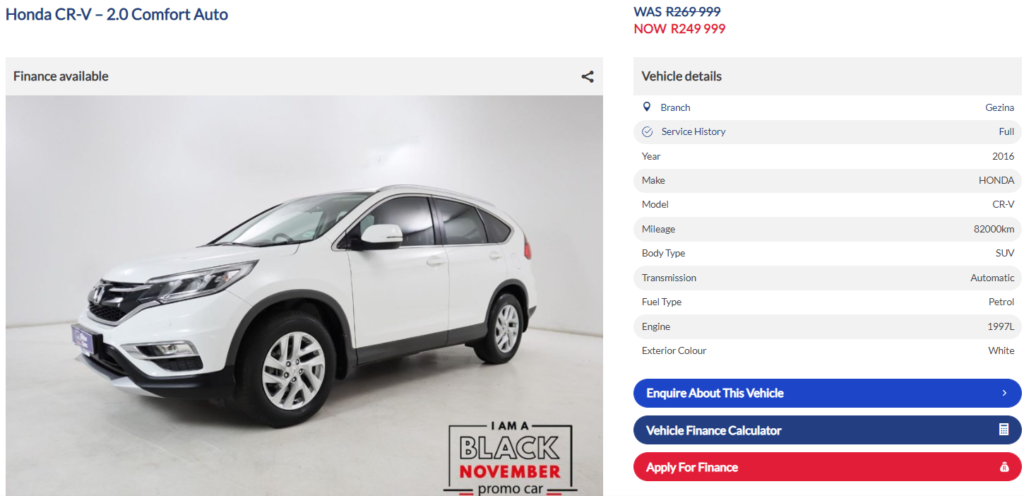Click the calculator icon on finance button
1024x496 pixels.
(x=1004, y=430)
